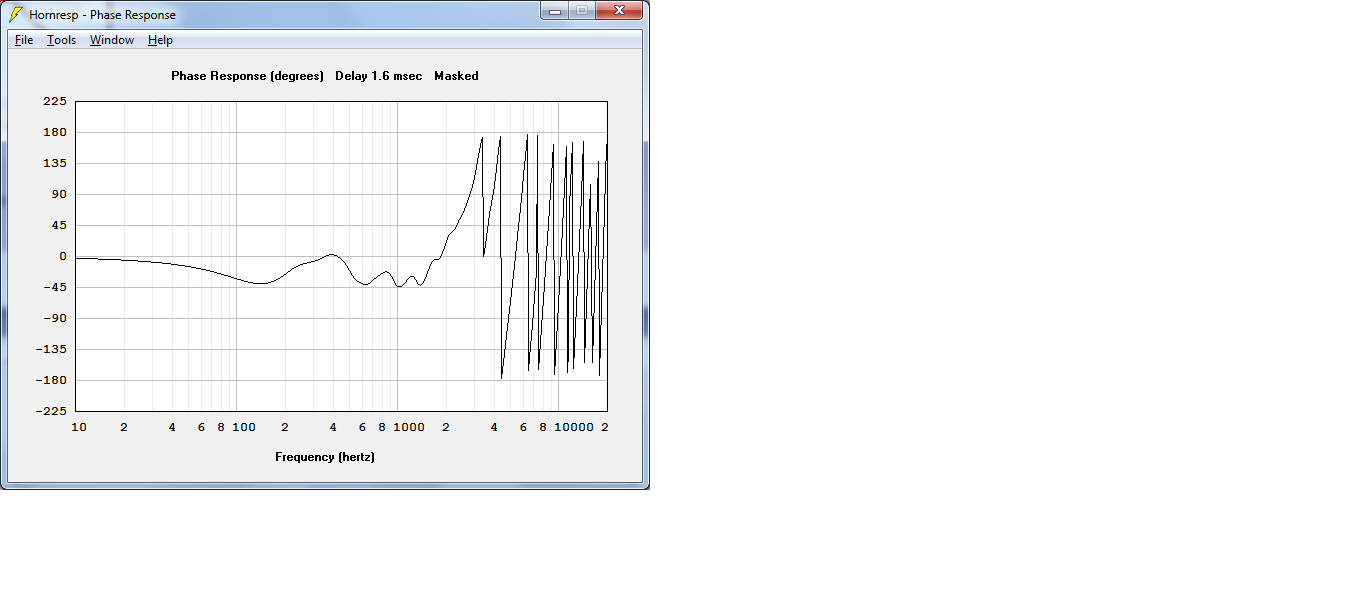Click the -225 value on vertical axis
The height and width of the screenshot is (605, 1360).
click(x=51, y=410)
